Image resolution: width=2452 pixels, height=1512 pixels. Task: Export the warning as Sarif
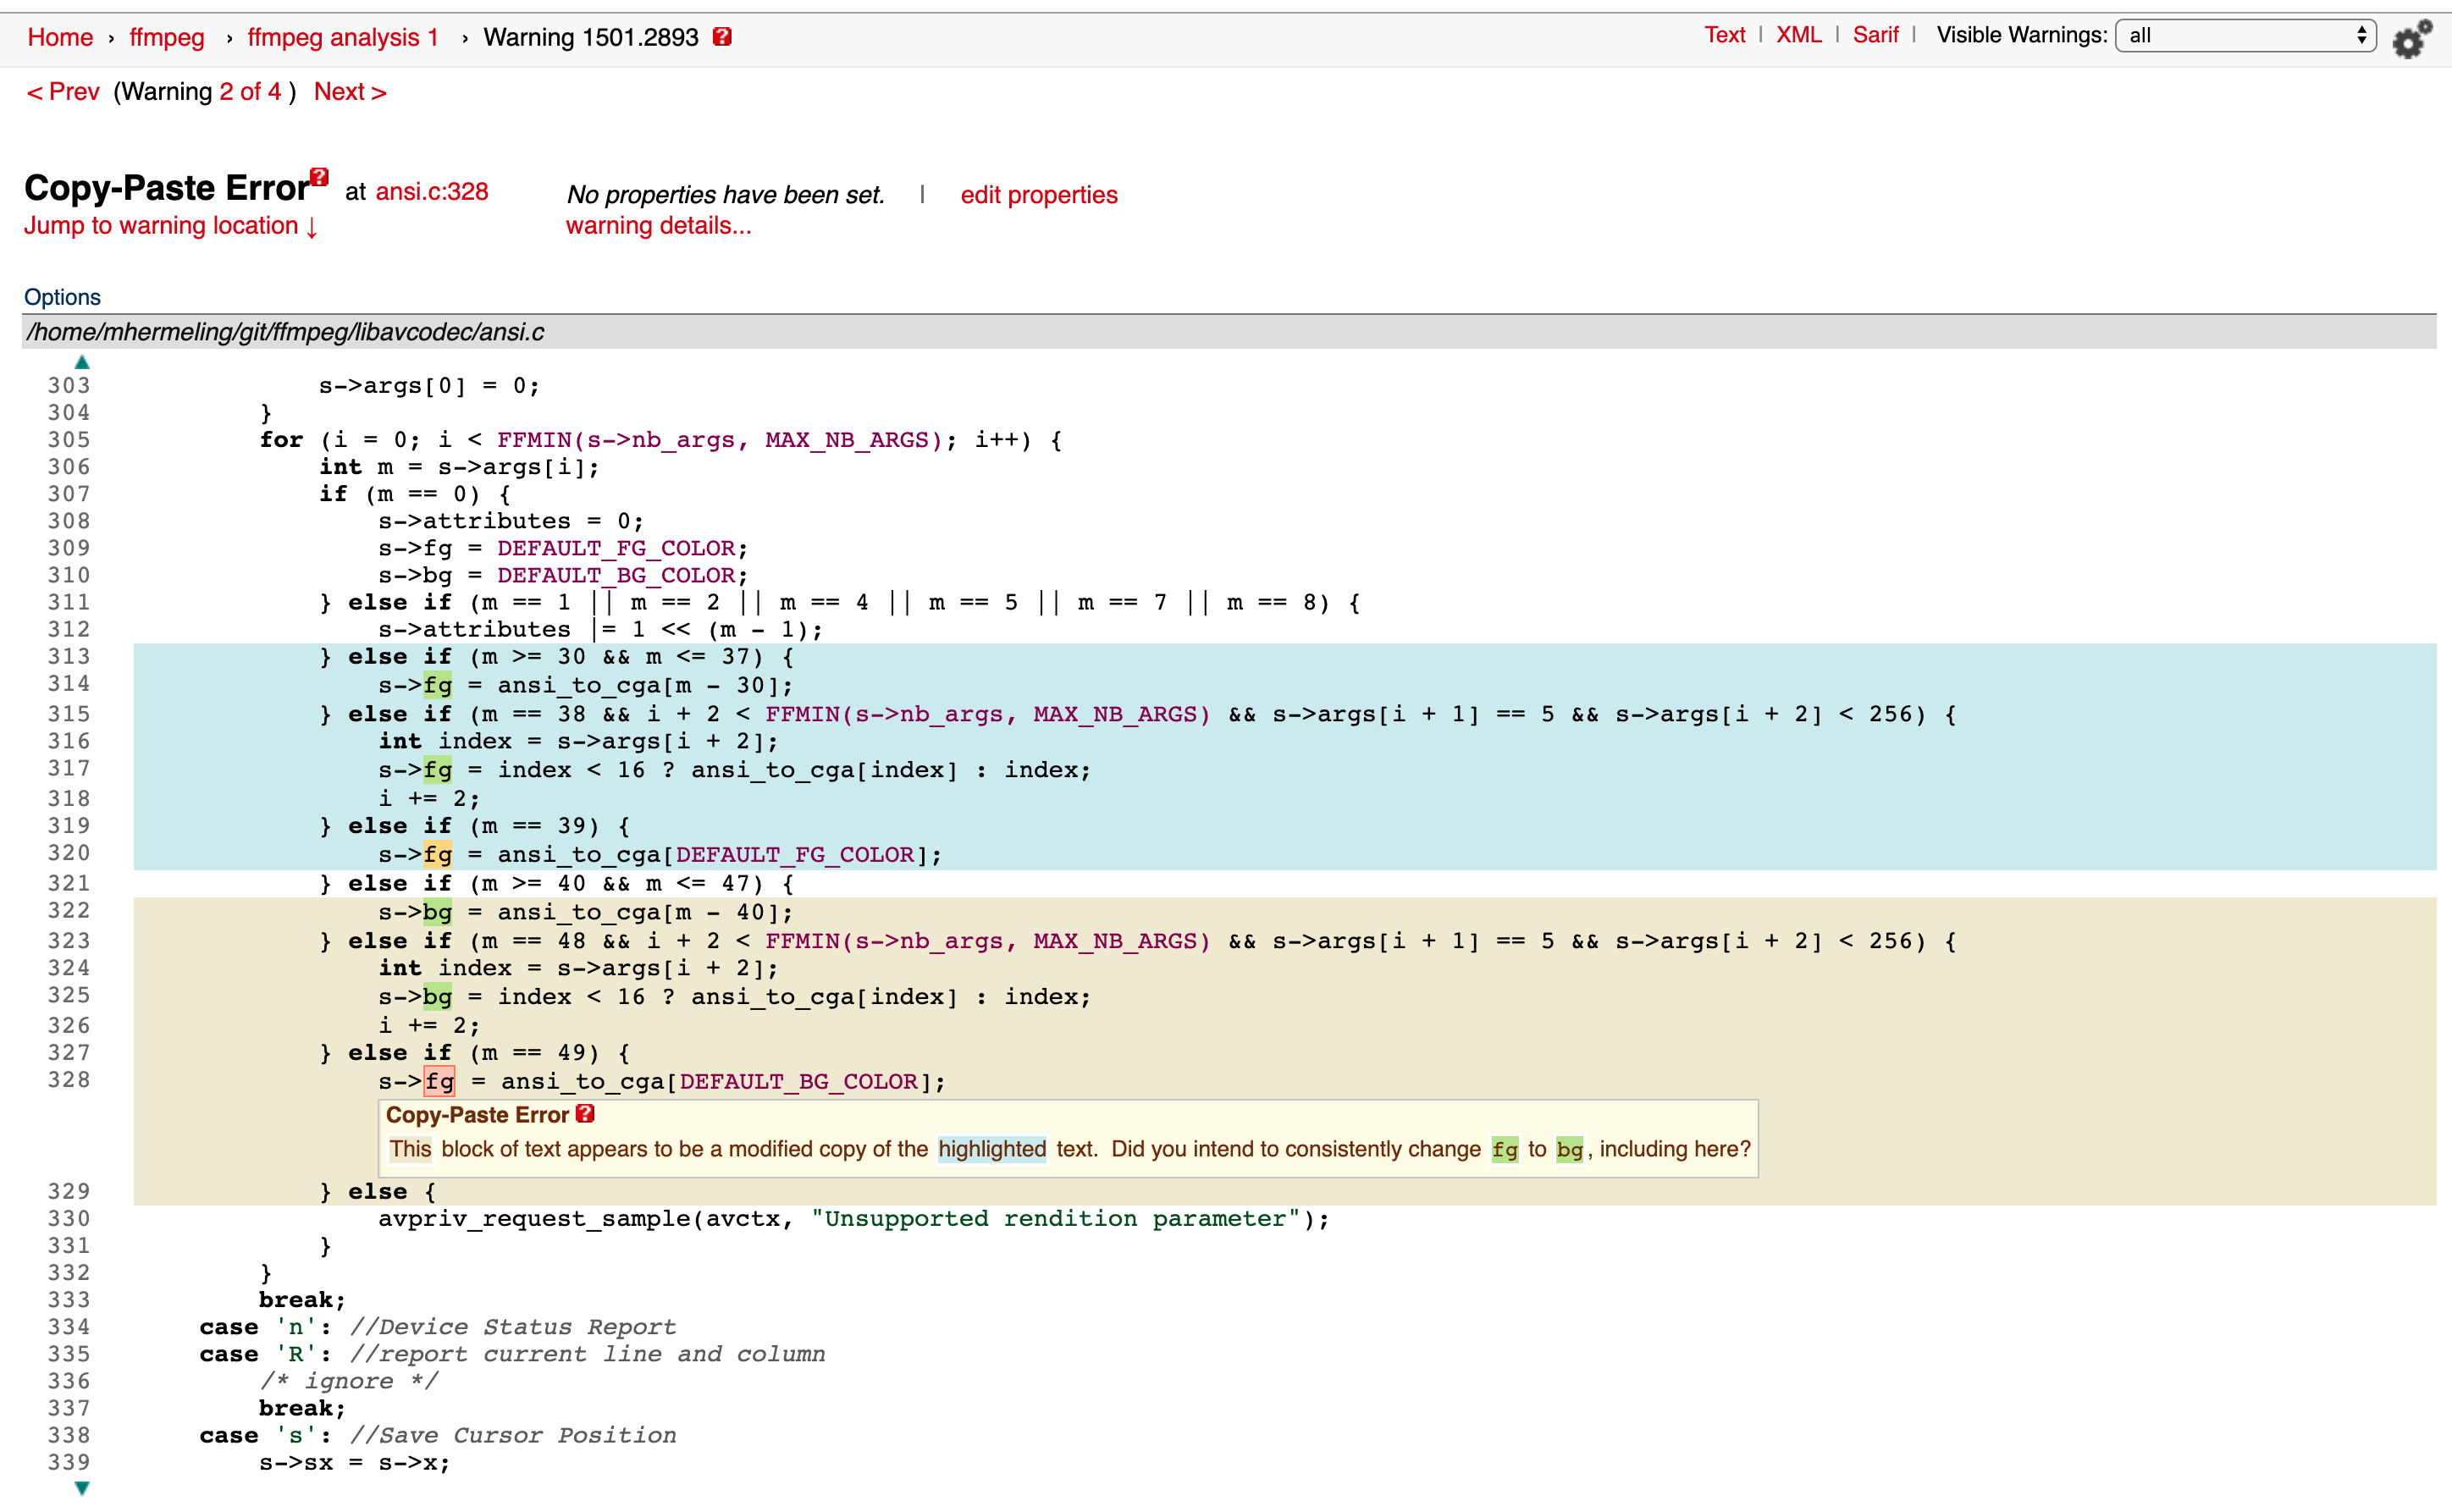coord(1875,35)
